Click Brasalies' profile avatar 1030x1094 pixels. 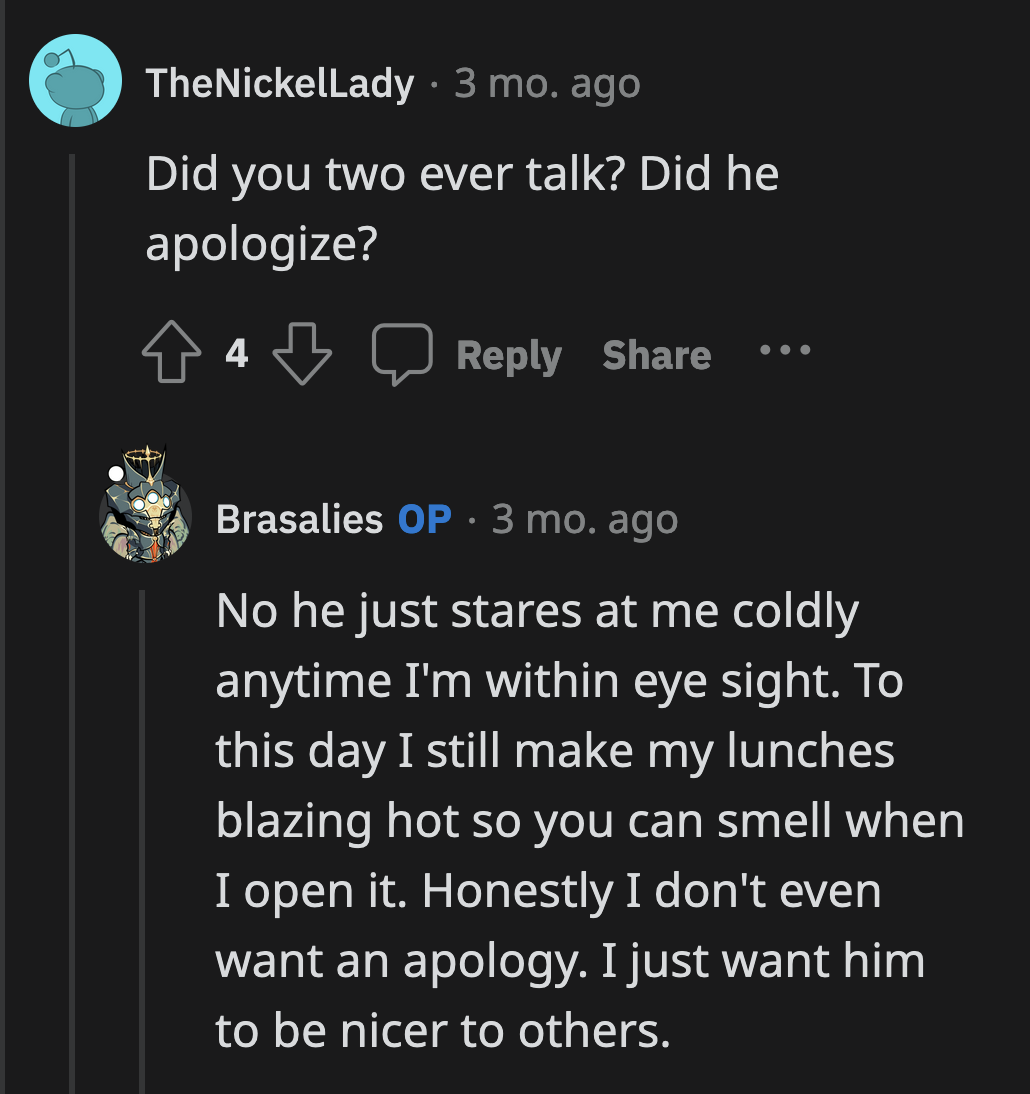tap(147, 518)
